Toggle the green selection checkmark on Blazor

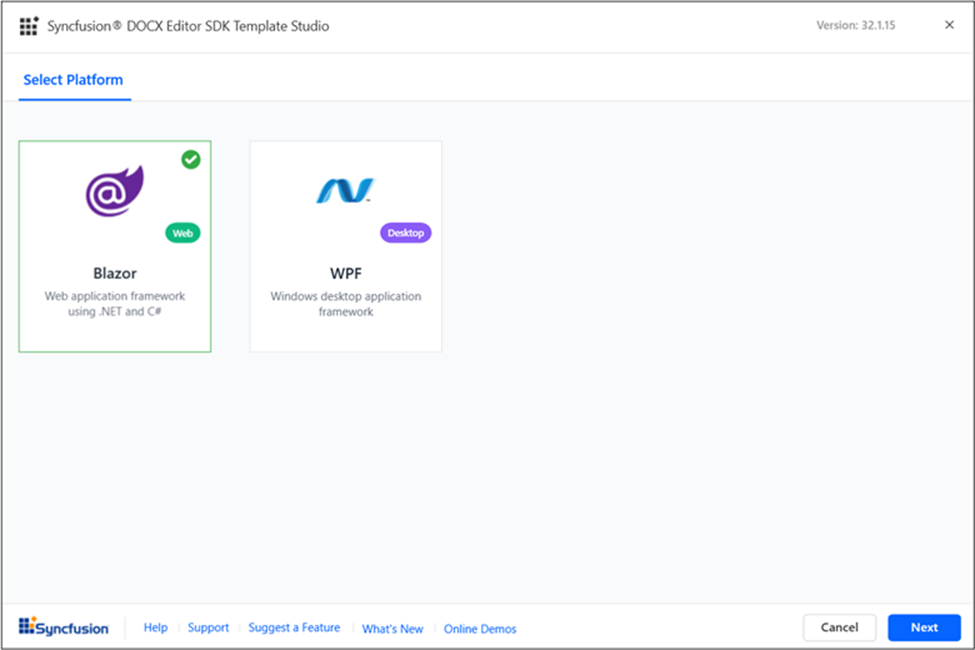(x=191, y=159)
